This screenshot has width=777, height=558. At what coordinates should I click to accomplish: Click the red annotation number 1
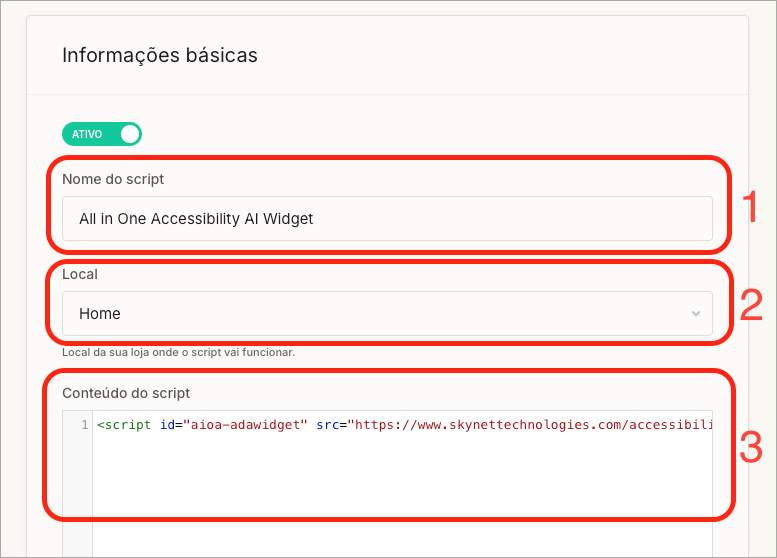[750, 207]
